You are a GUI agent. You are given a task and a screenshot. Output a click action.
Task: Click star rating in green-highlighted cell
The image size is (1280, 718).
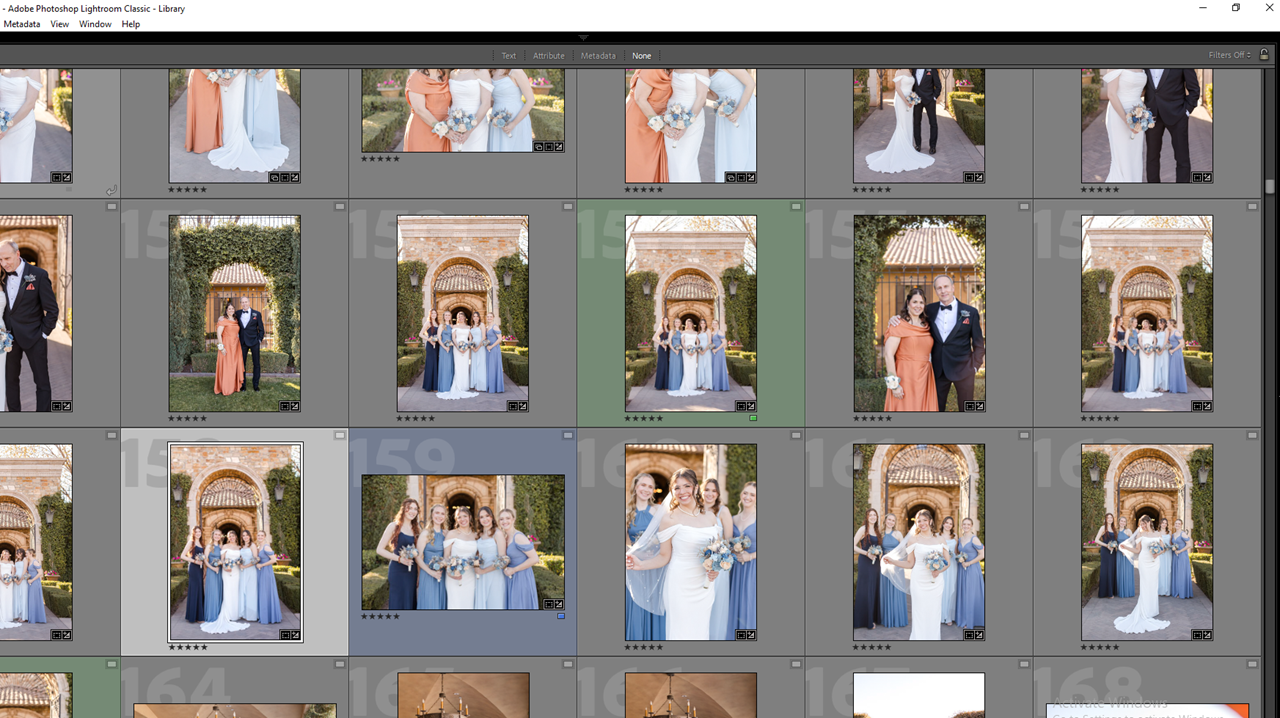coord(644,418)
